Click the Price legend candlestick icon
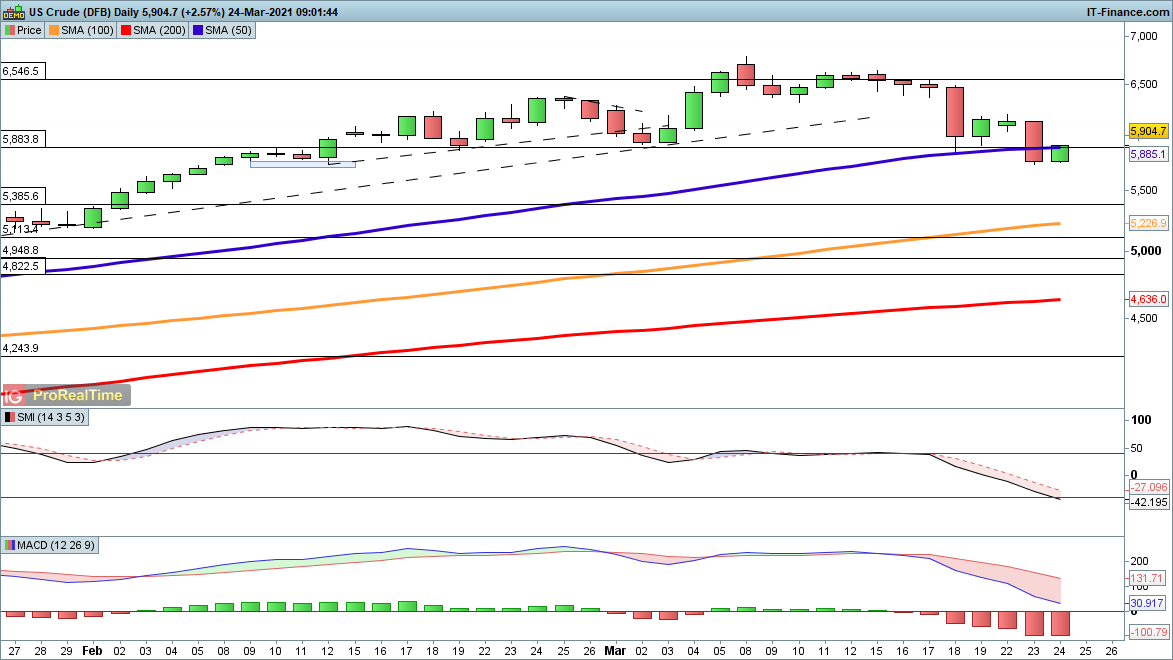The width and height of the screenshot is (1173, 660). click(10, 31)
